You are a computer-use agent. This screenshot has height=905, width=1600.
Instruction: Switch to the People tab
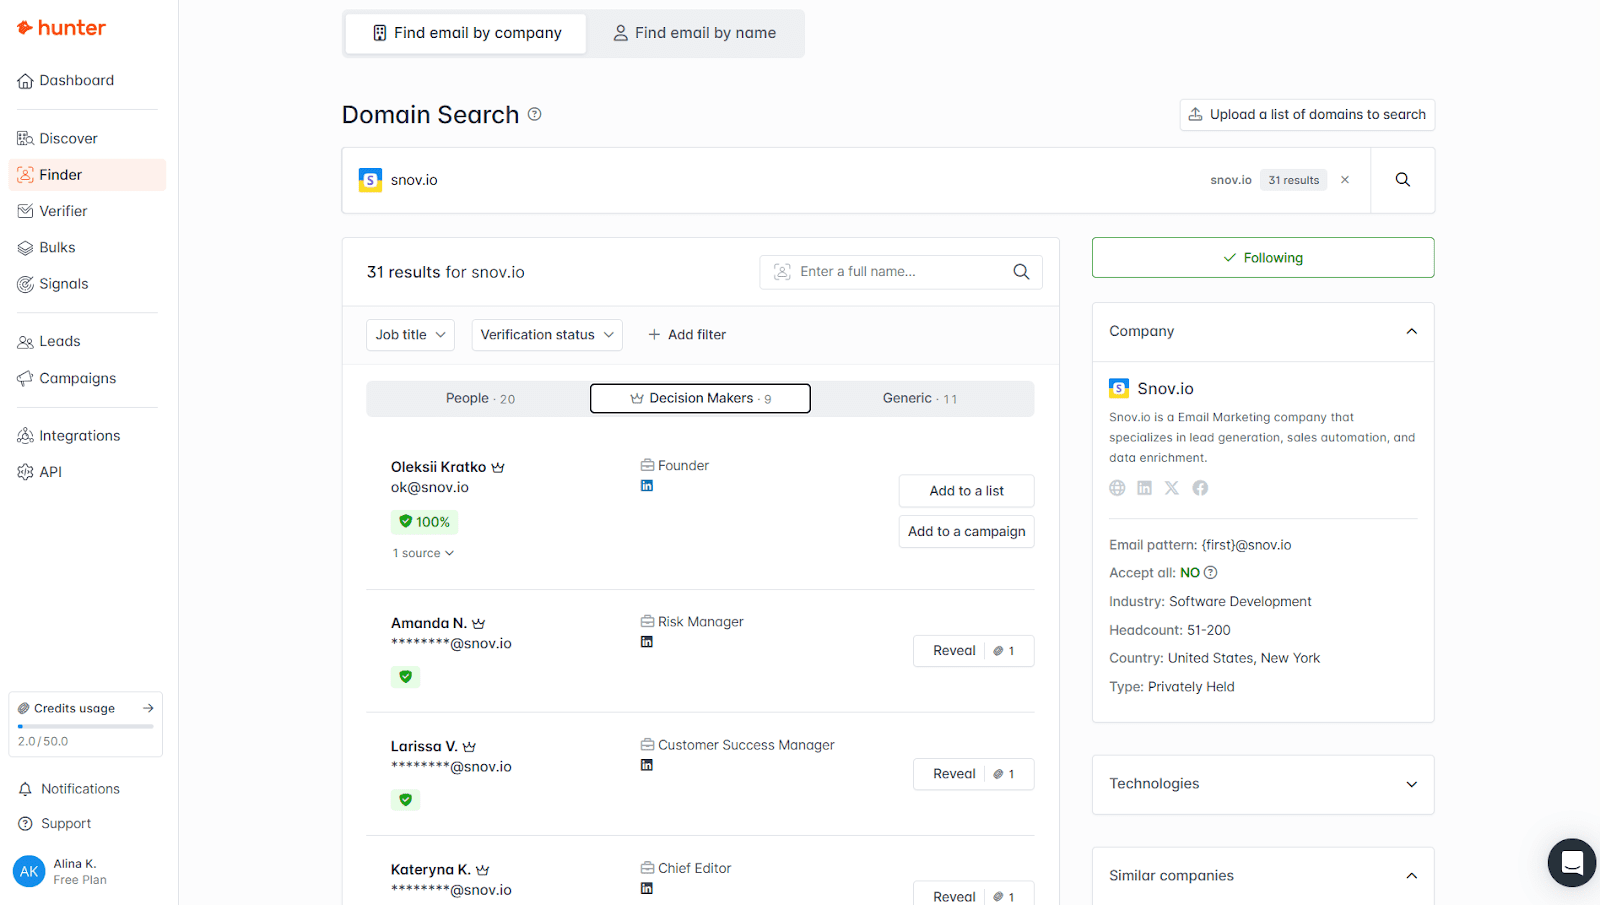479,399
